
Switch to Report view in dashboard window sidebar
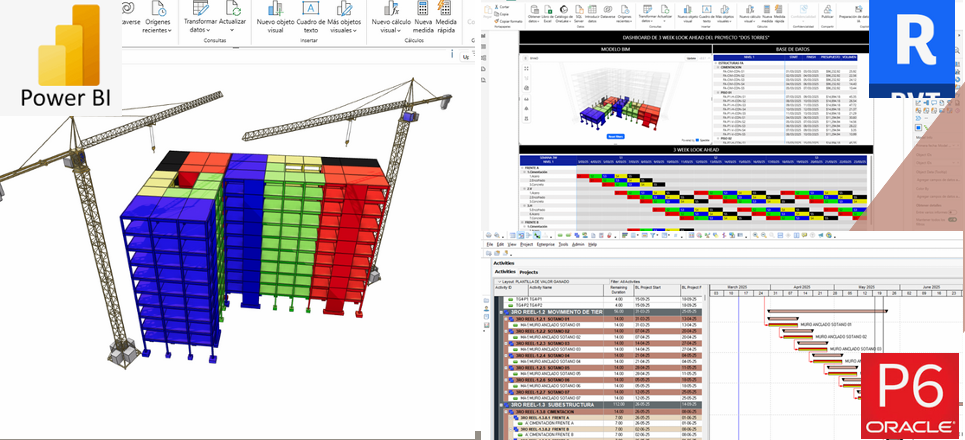[x=483, y=36]
